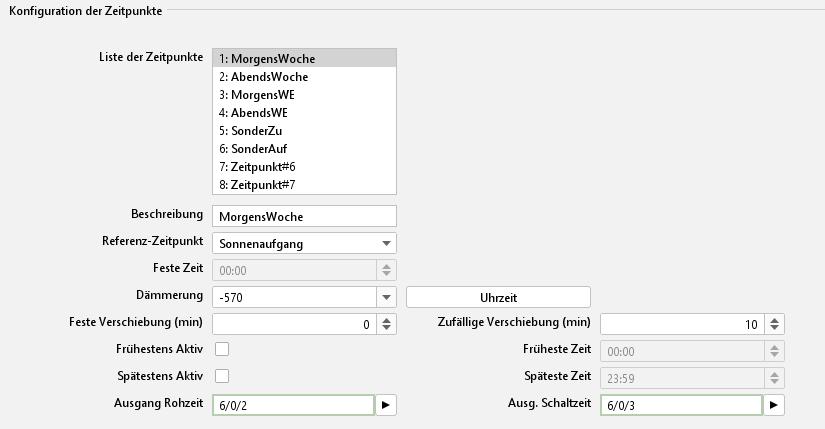Select 8: Zeitpunkt#7 entry
The width and height of the screenshot is (825, 429).
point(257,185)
